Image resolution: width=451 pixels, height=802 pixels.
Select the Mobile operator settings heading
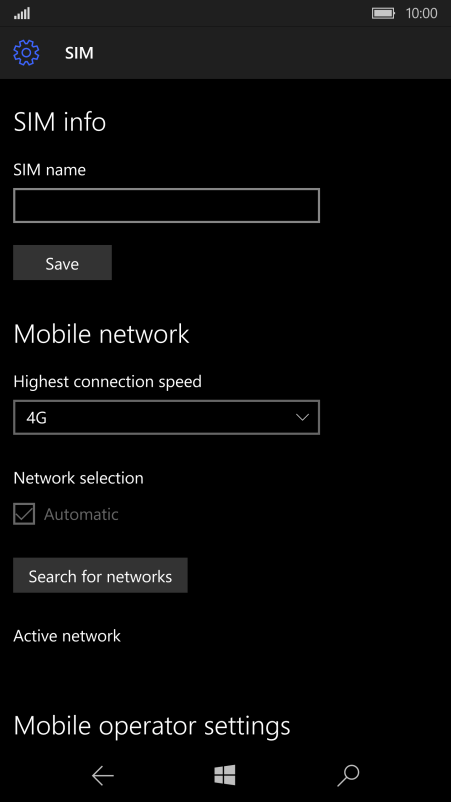point(151,726)
